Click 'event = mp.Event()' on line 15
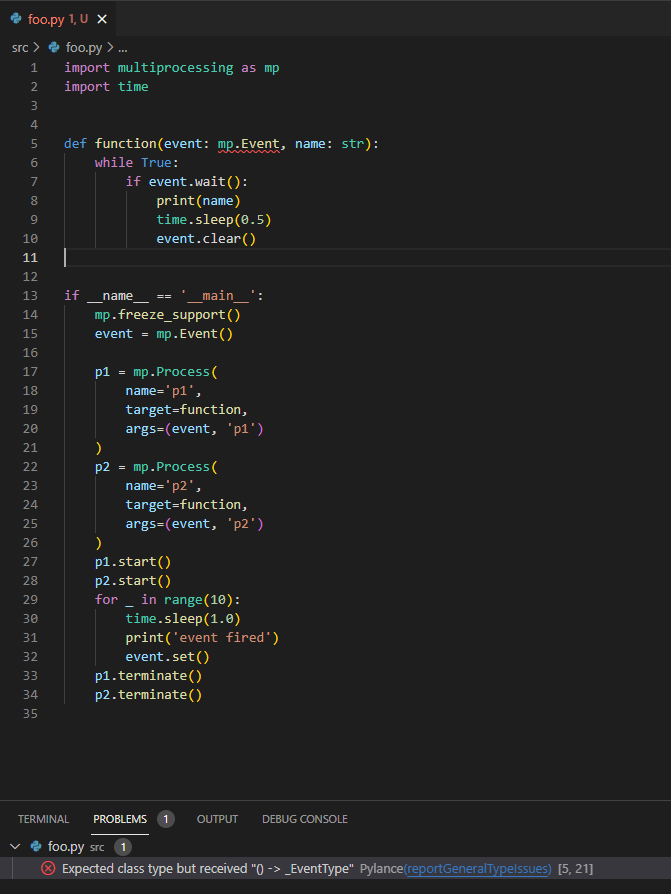Screen dimensions: 671x894 click(x=164, y=334)
